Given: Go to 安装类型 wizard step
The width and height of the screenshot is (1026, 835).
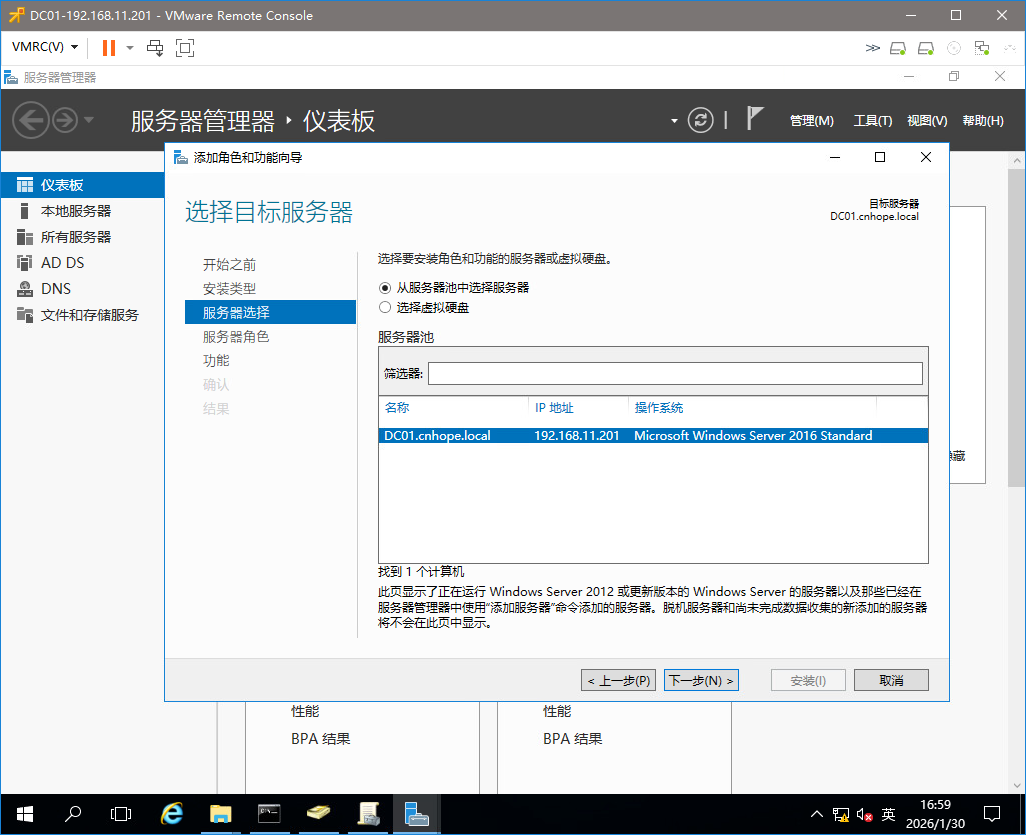Looking at the screenshot, I should point(229,289).
